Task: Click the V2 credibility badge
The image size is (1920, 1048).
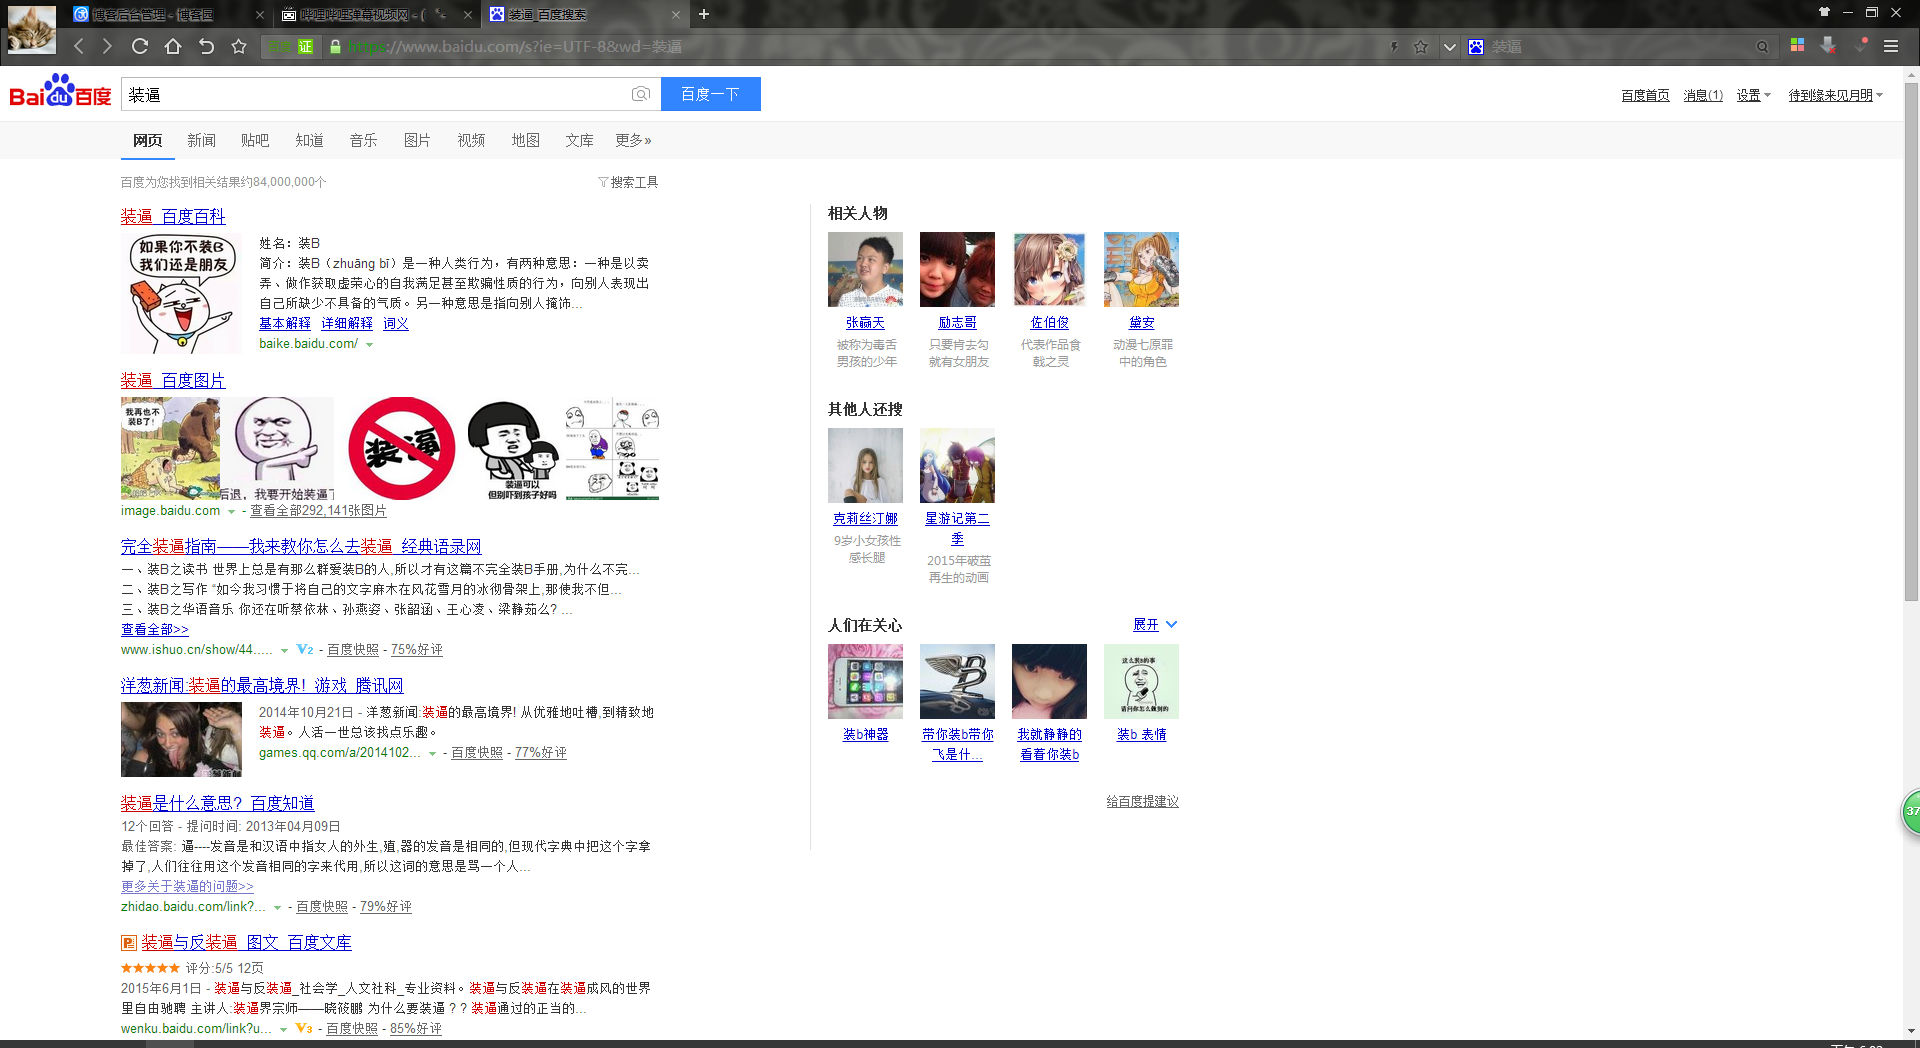Action: [305, 649]
